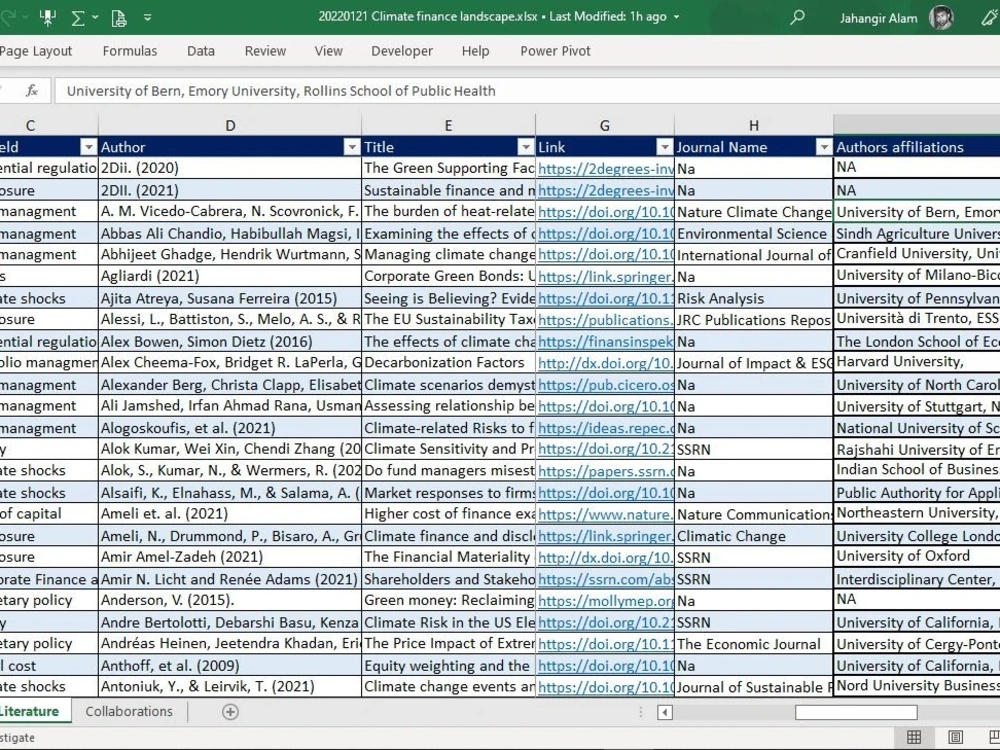Switch to Normal view icon
This screenshot has height=750, width=1000.
913,737
